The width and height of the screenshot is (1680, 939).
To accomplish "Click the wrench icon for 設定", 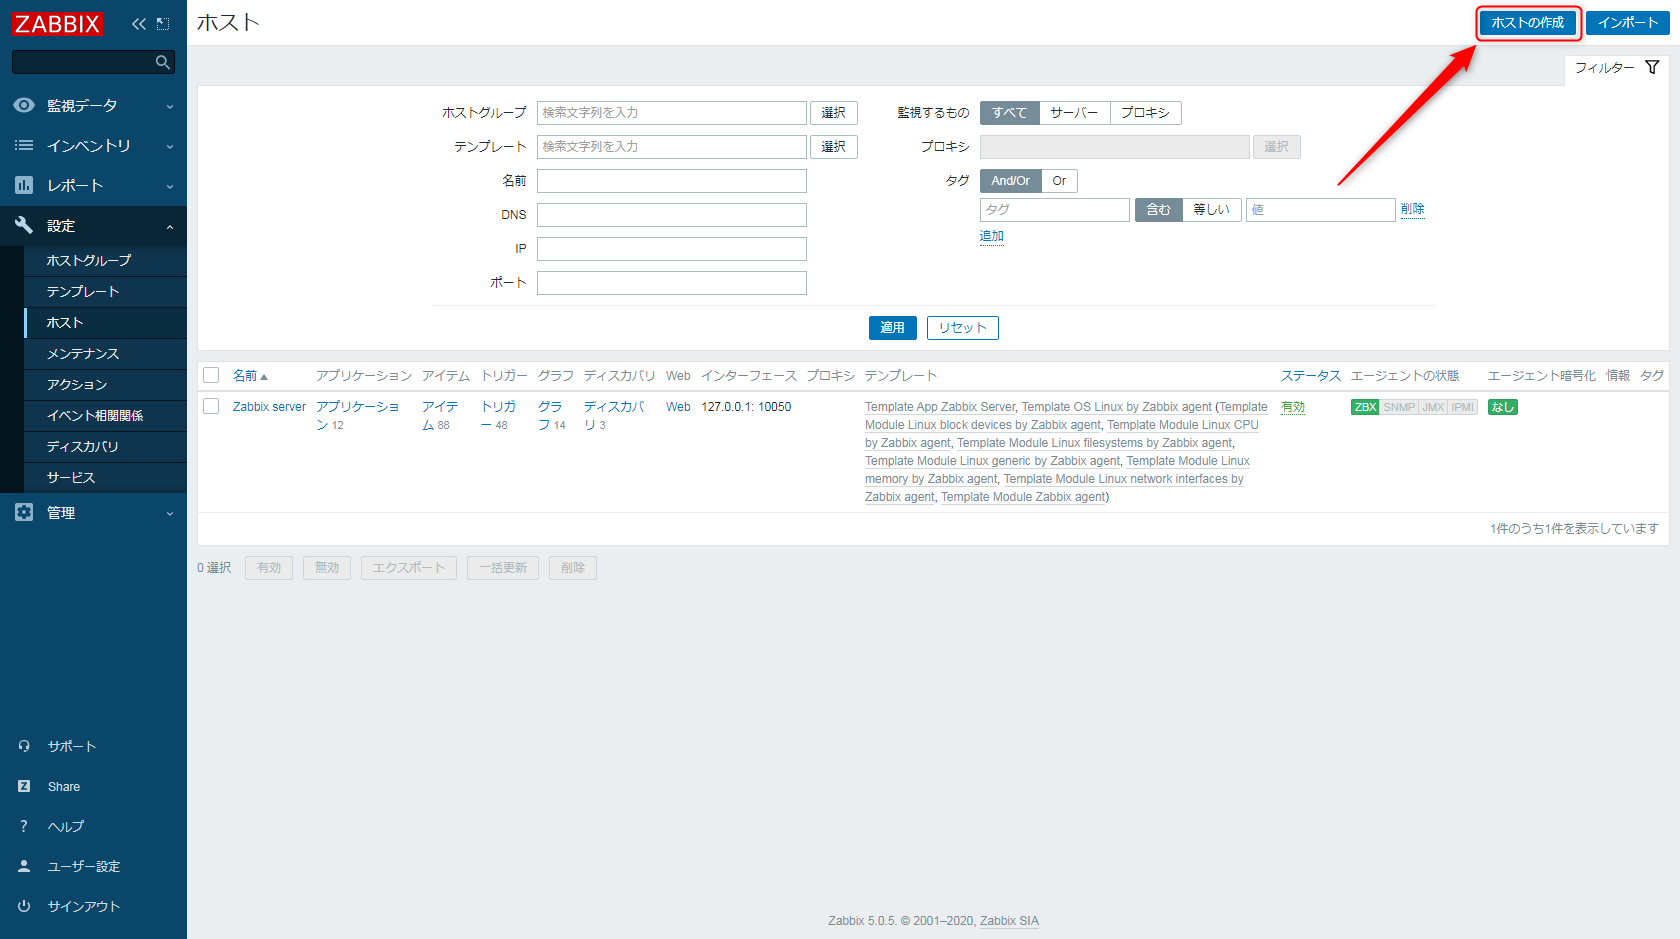I will coord(24,225).
